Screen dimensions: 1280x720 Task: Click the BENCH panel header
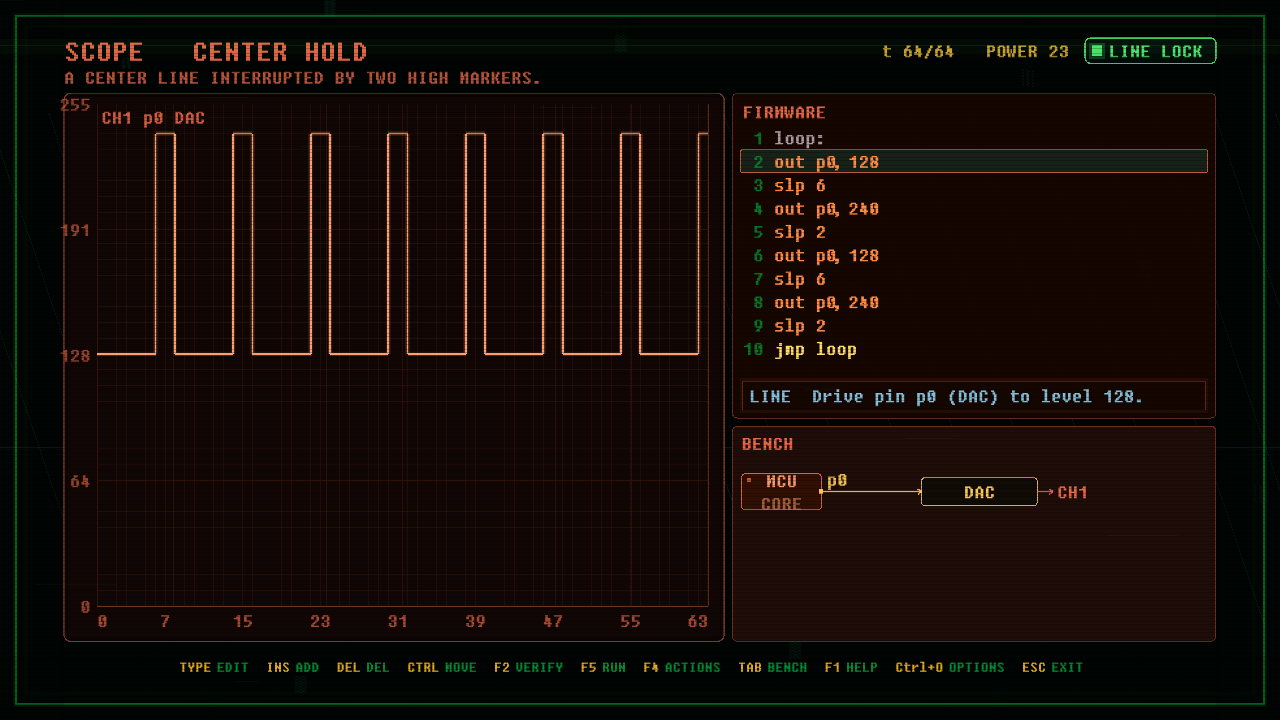pyautogui.click(x=768, y=444)
